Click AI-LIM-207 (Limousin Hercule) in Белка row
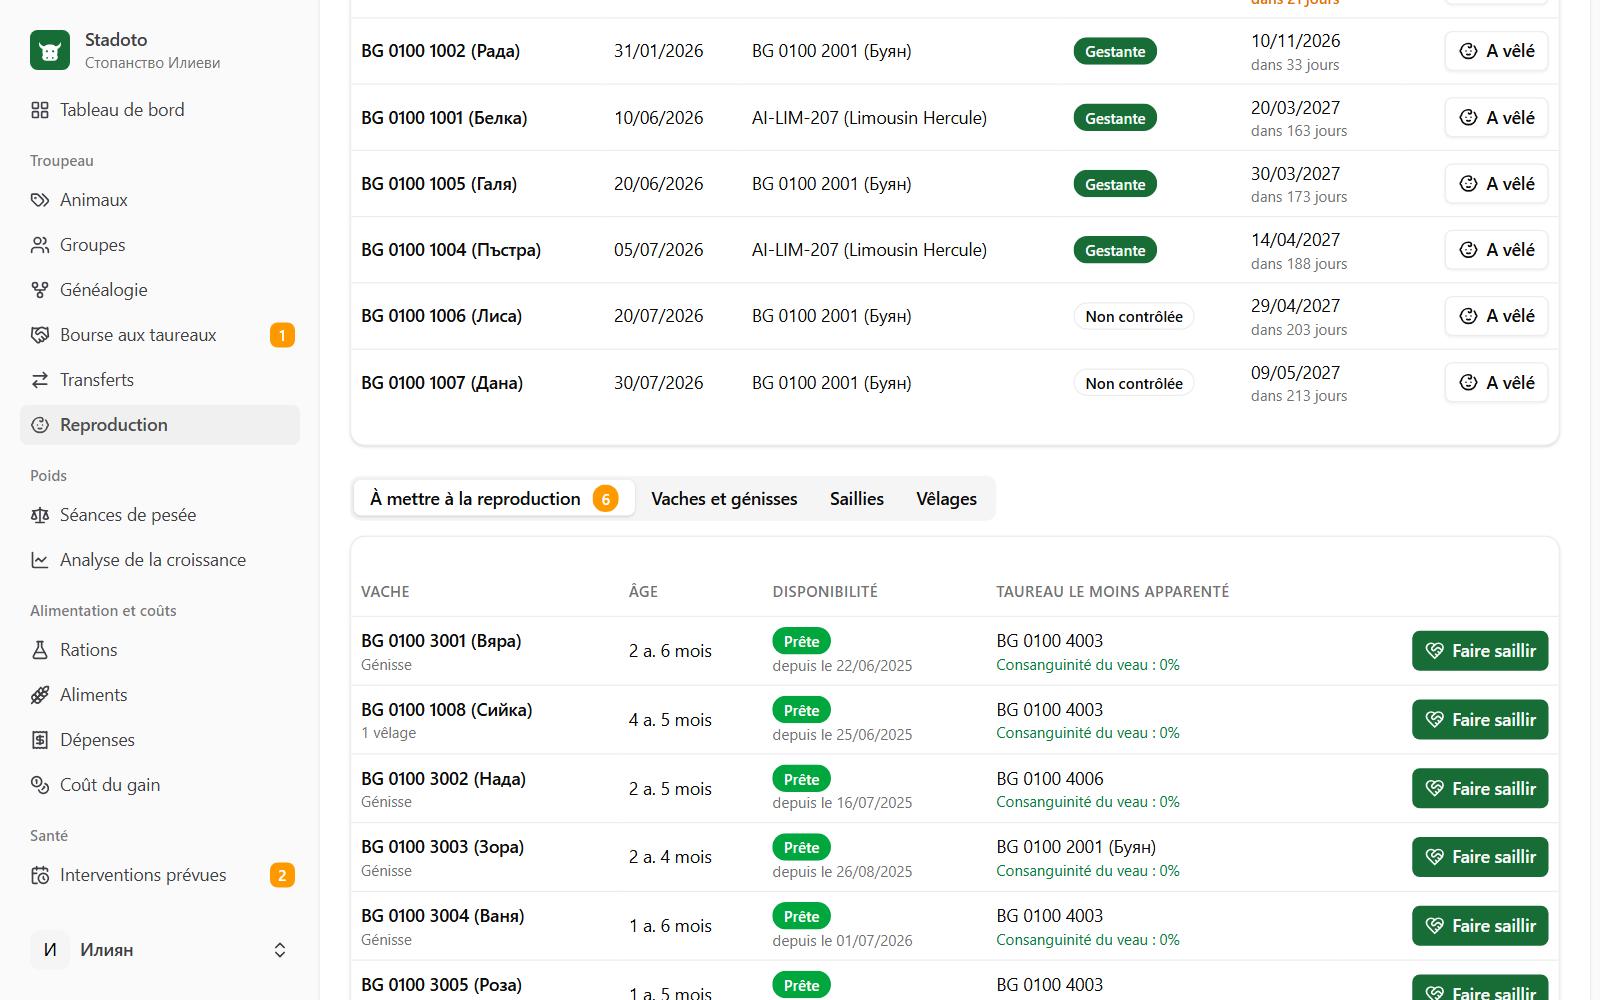Viewport: 1600px width, 1000px height. click(869, 118)
